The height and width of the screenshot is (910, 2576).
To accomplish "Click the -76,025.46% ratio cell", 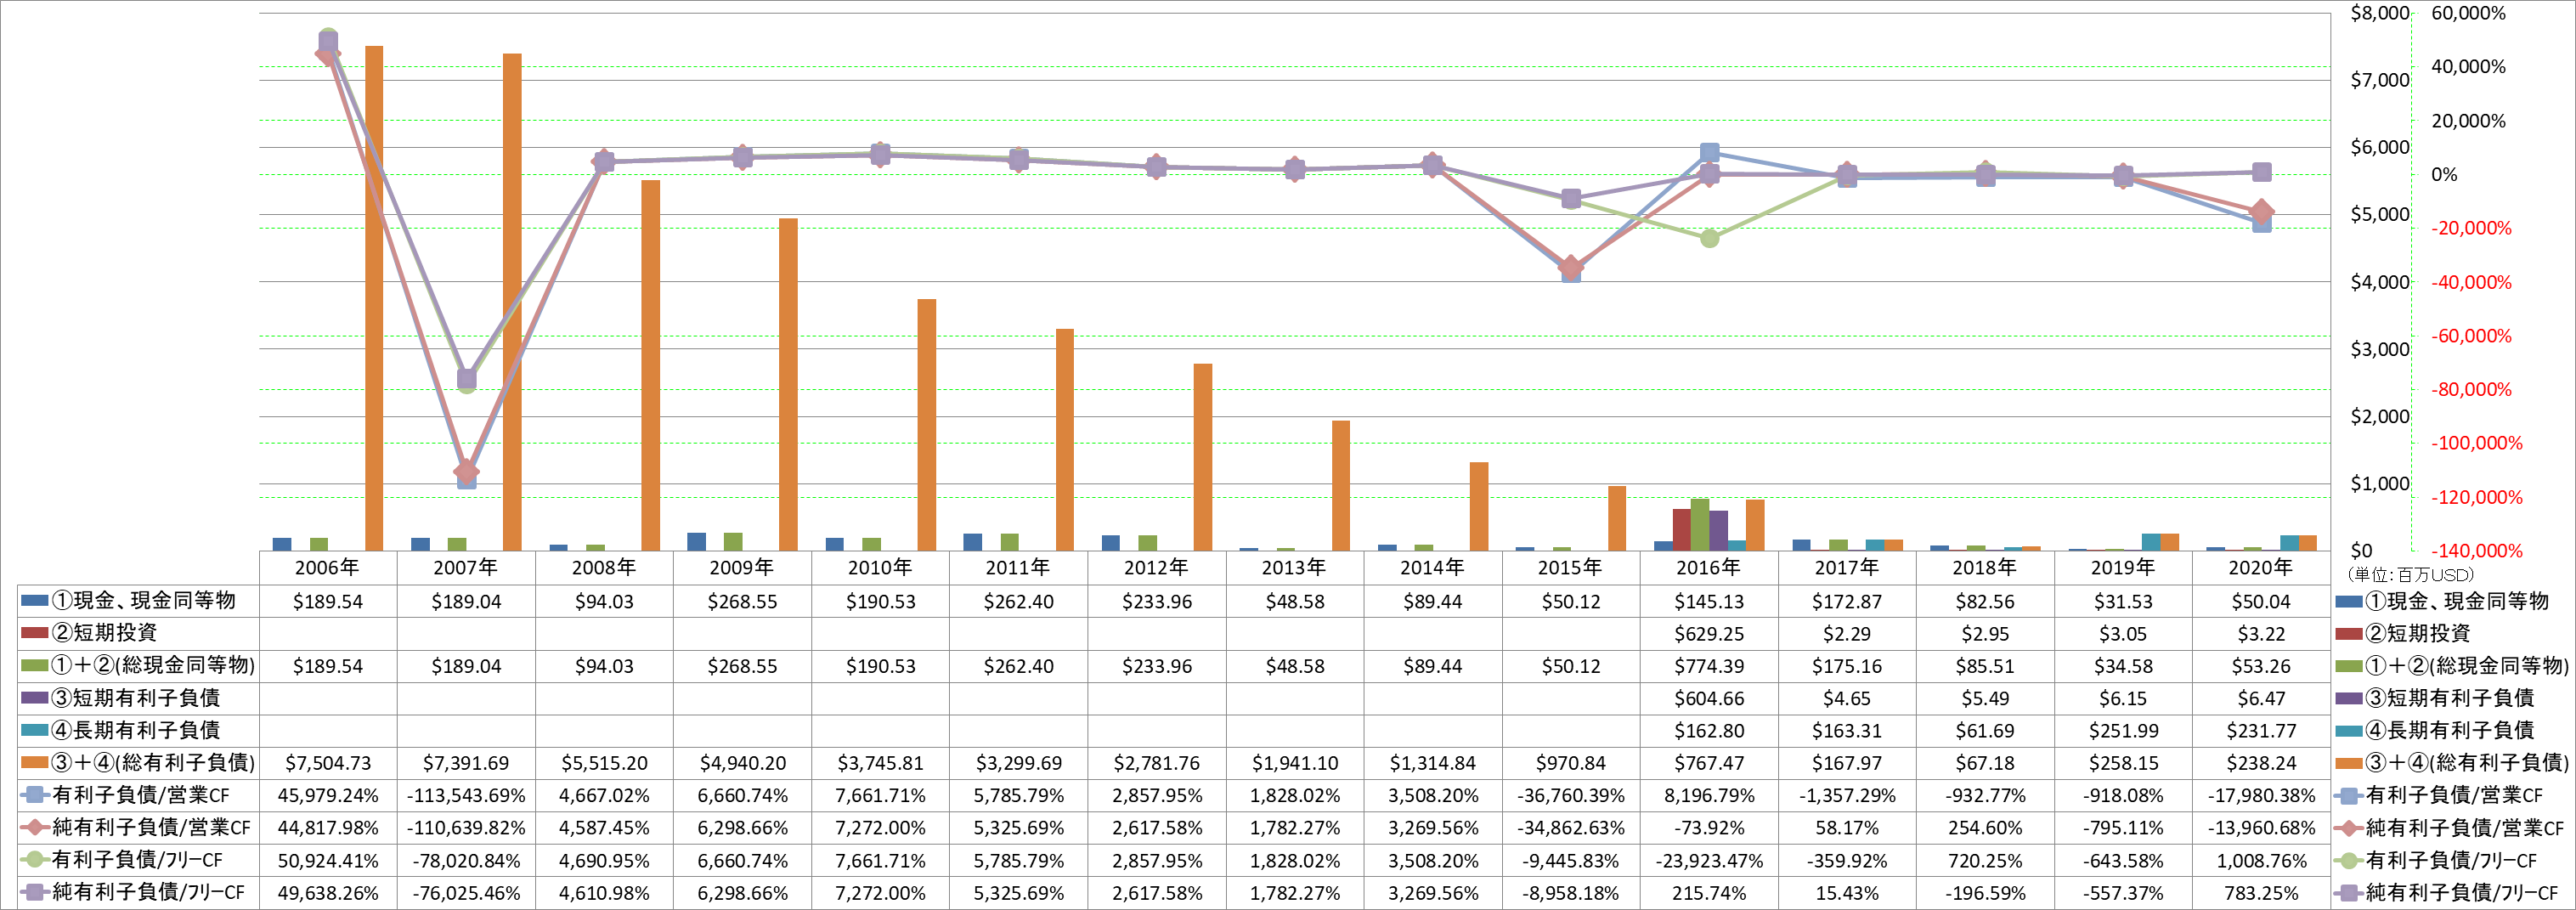I will tap(466, 893).
